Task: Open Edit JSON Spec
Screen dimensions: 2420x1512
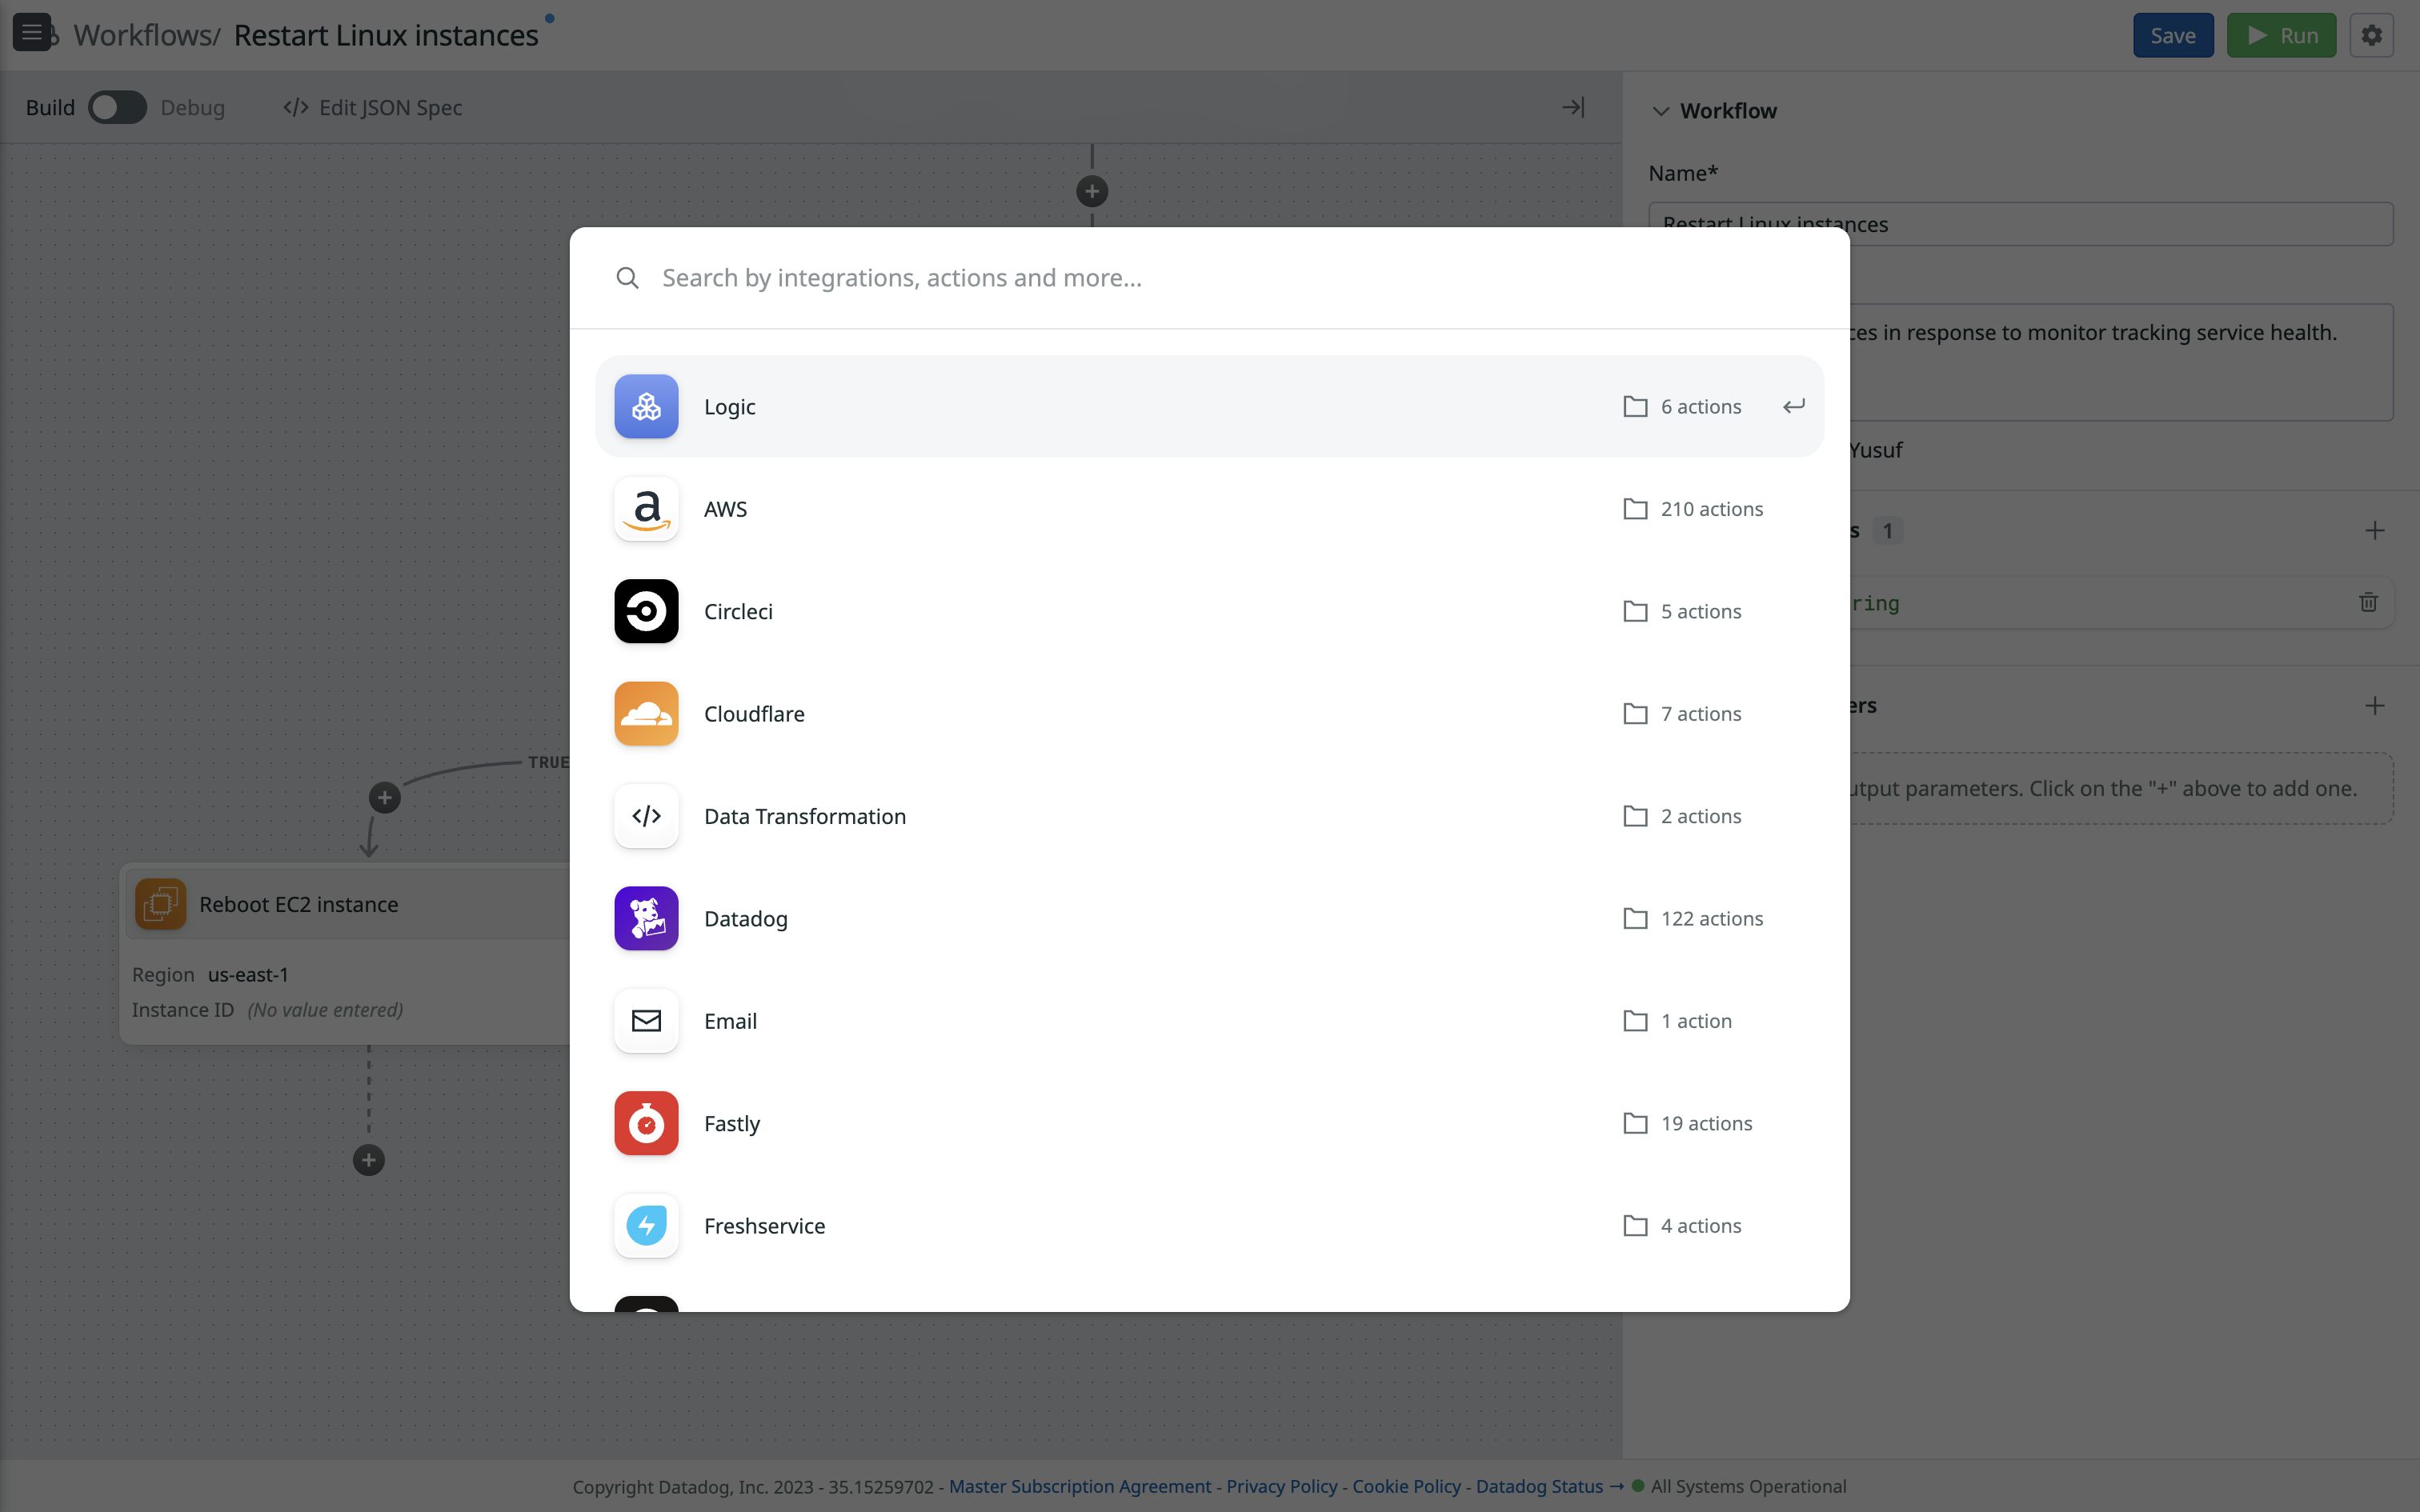Action: (x=373, y=107)
